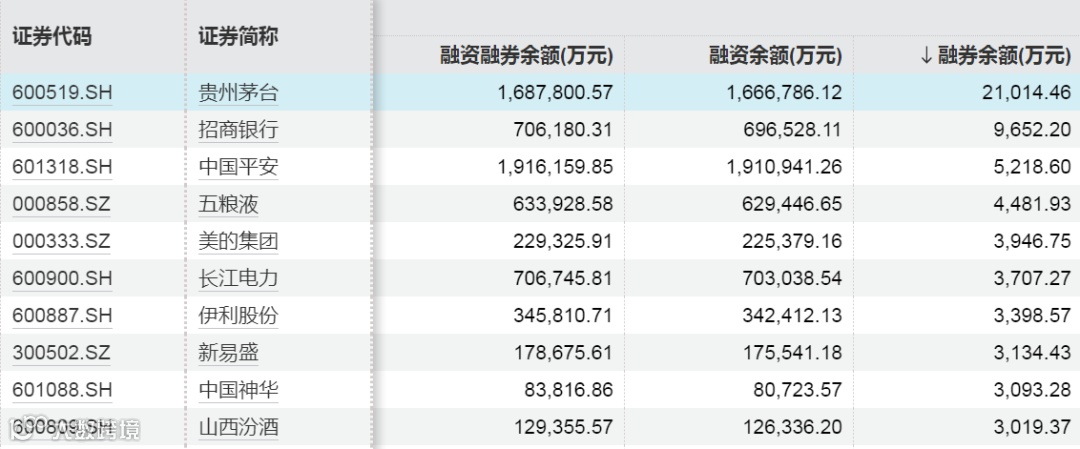Open stock code 300502.SZ link
This screenshot has height=449, width=1080.
(x=61, y=353)
